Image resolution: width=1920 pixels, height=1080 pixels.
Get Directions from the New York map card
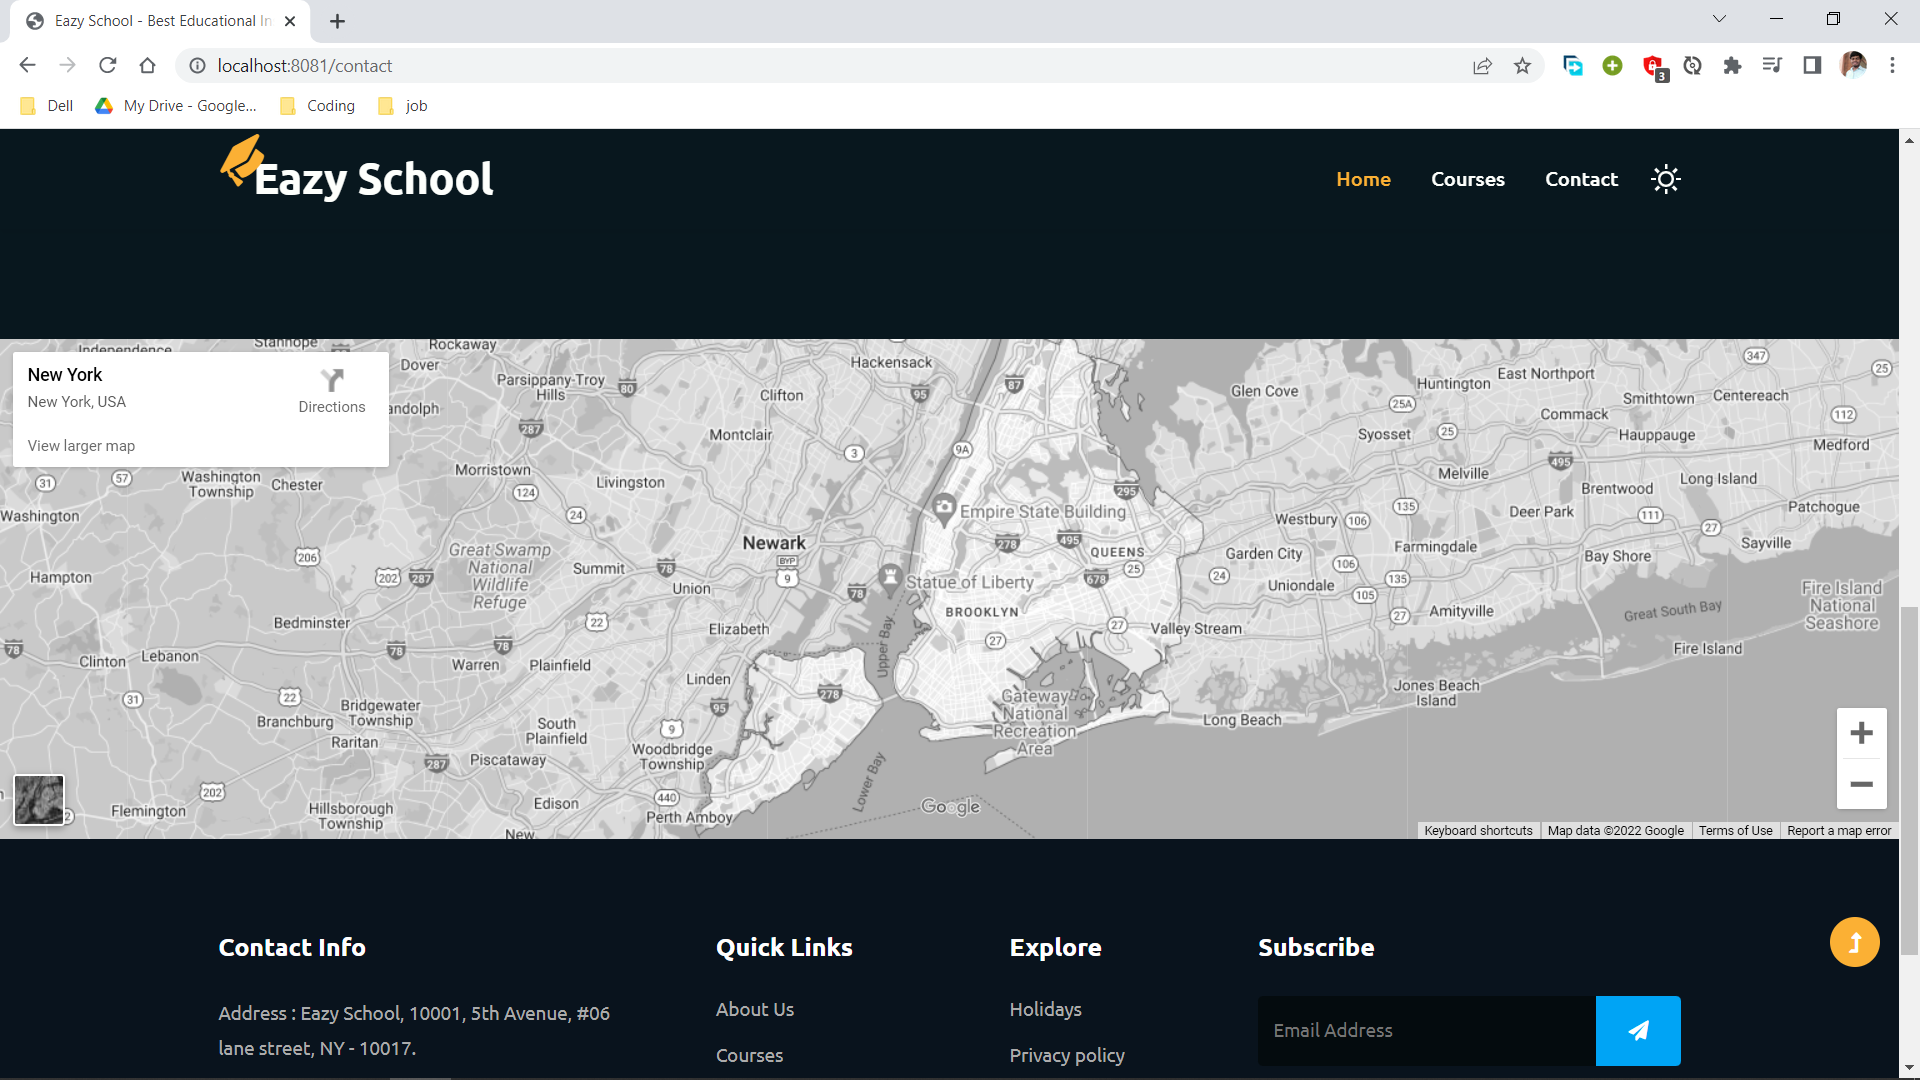pyautogui.click(x=331, y=390)
